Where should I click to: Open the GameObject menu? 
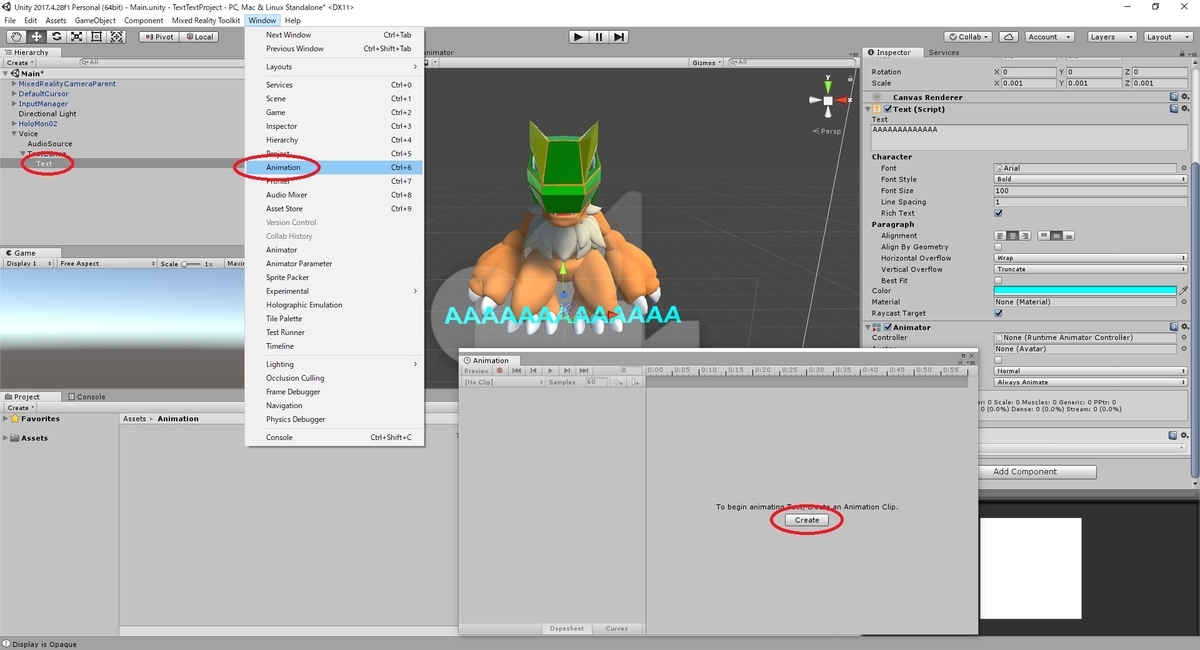pyautogui.click(x=95, y=20)
